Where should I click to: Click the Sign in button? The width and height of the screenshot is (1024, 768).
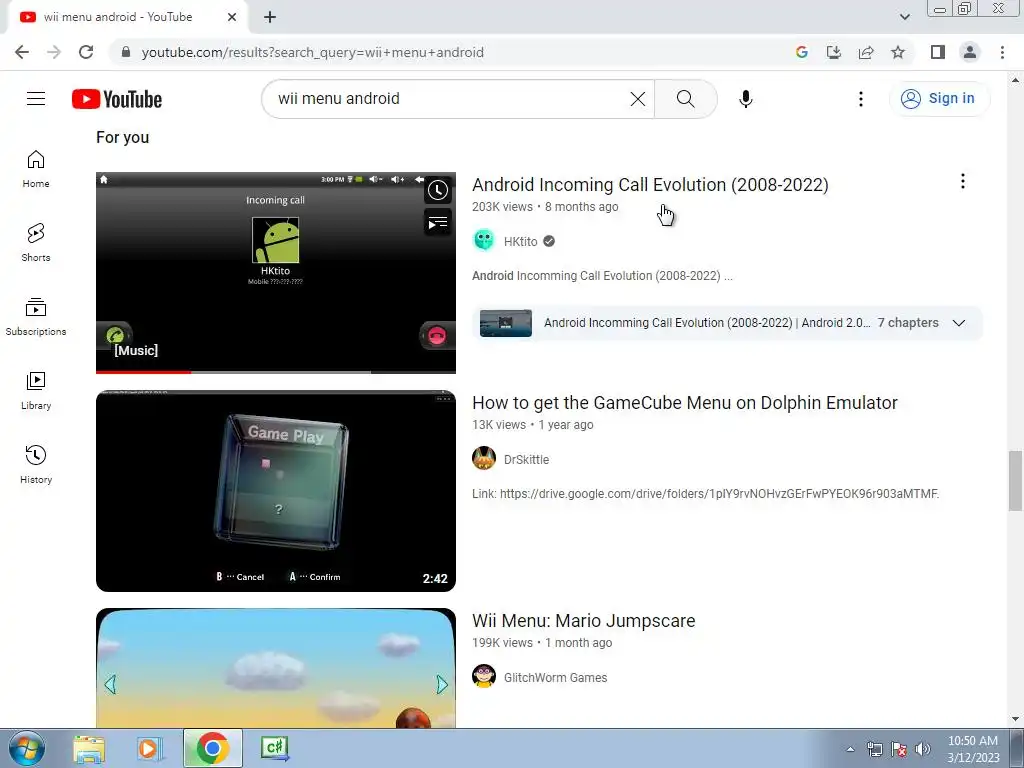tap(939, 99)
